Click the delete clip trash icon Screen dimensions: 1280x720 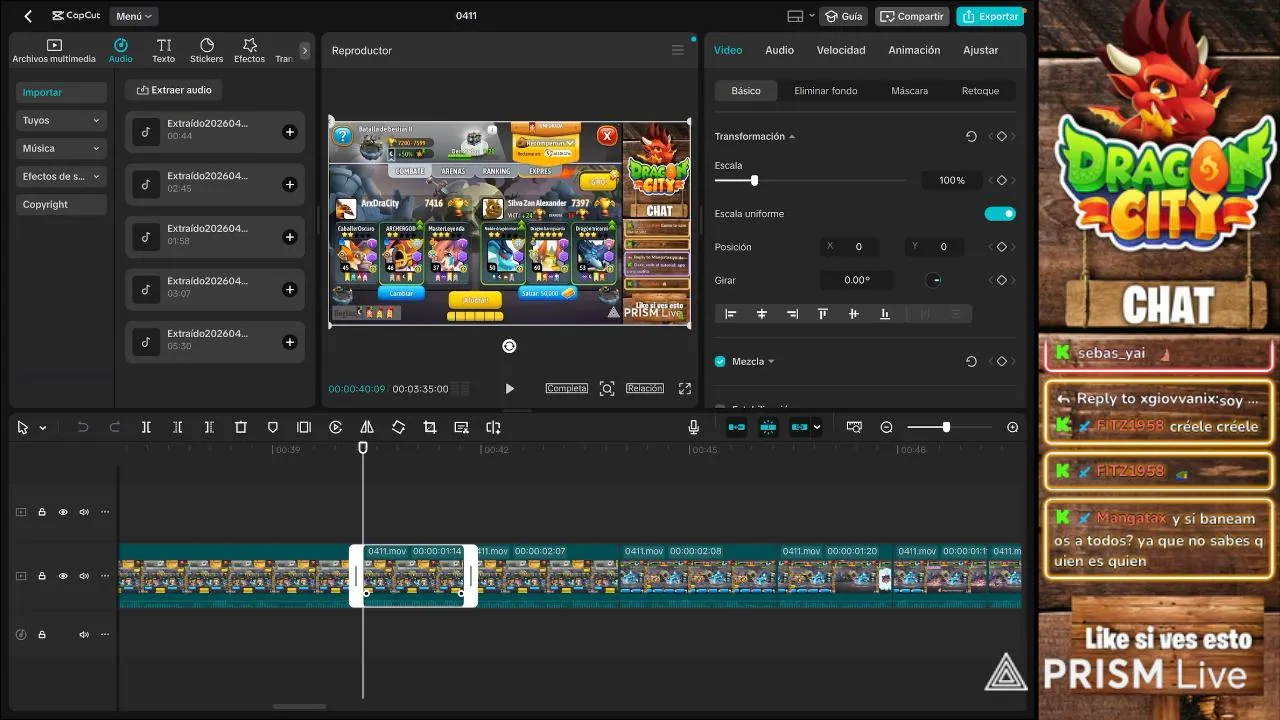240,427
